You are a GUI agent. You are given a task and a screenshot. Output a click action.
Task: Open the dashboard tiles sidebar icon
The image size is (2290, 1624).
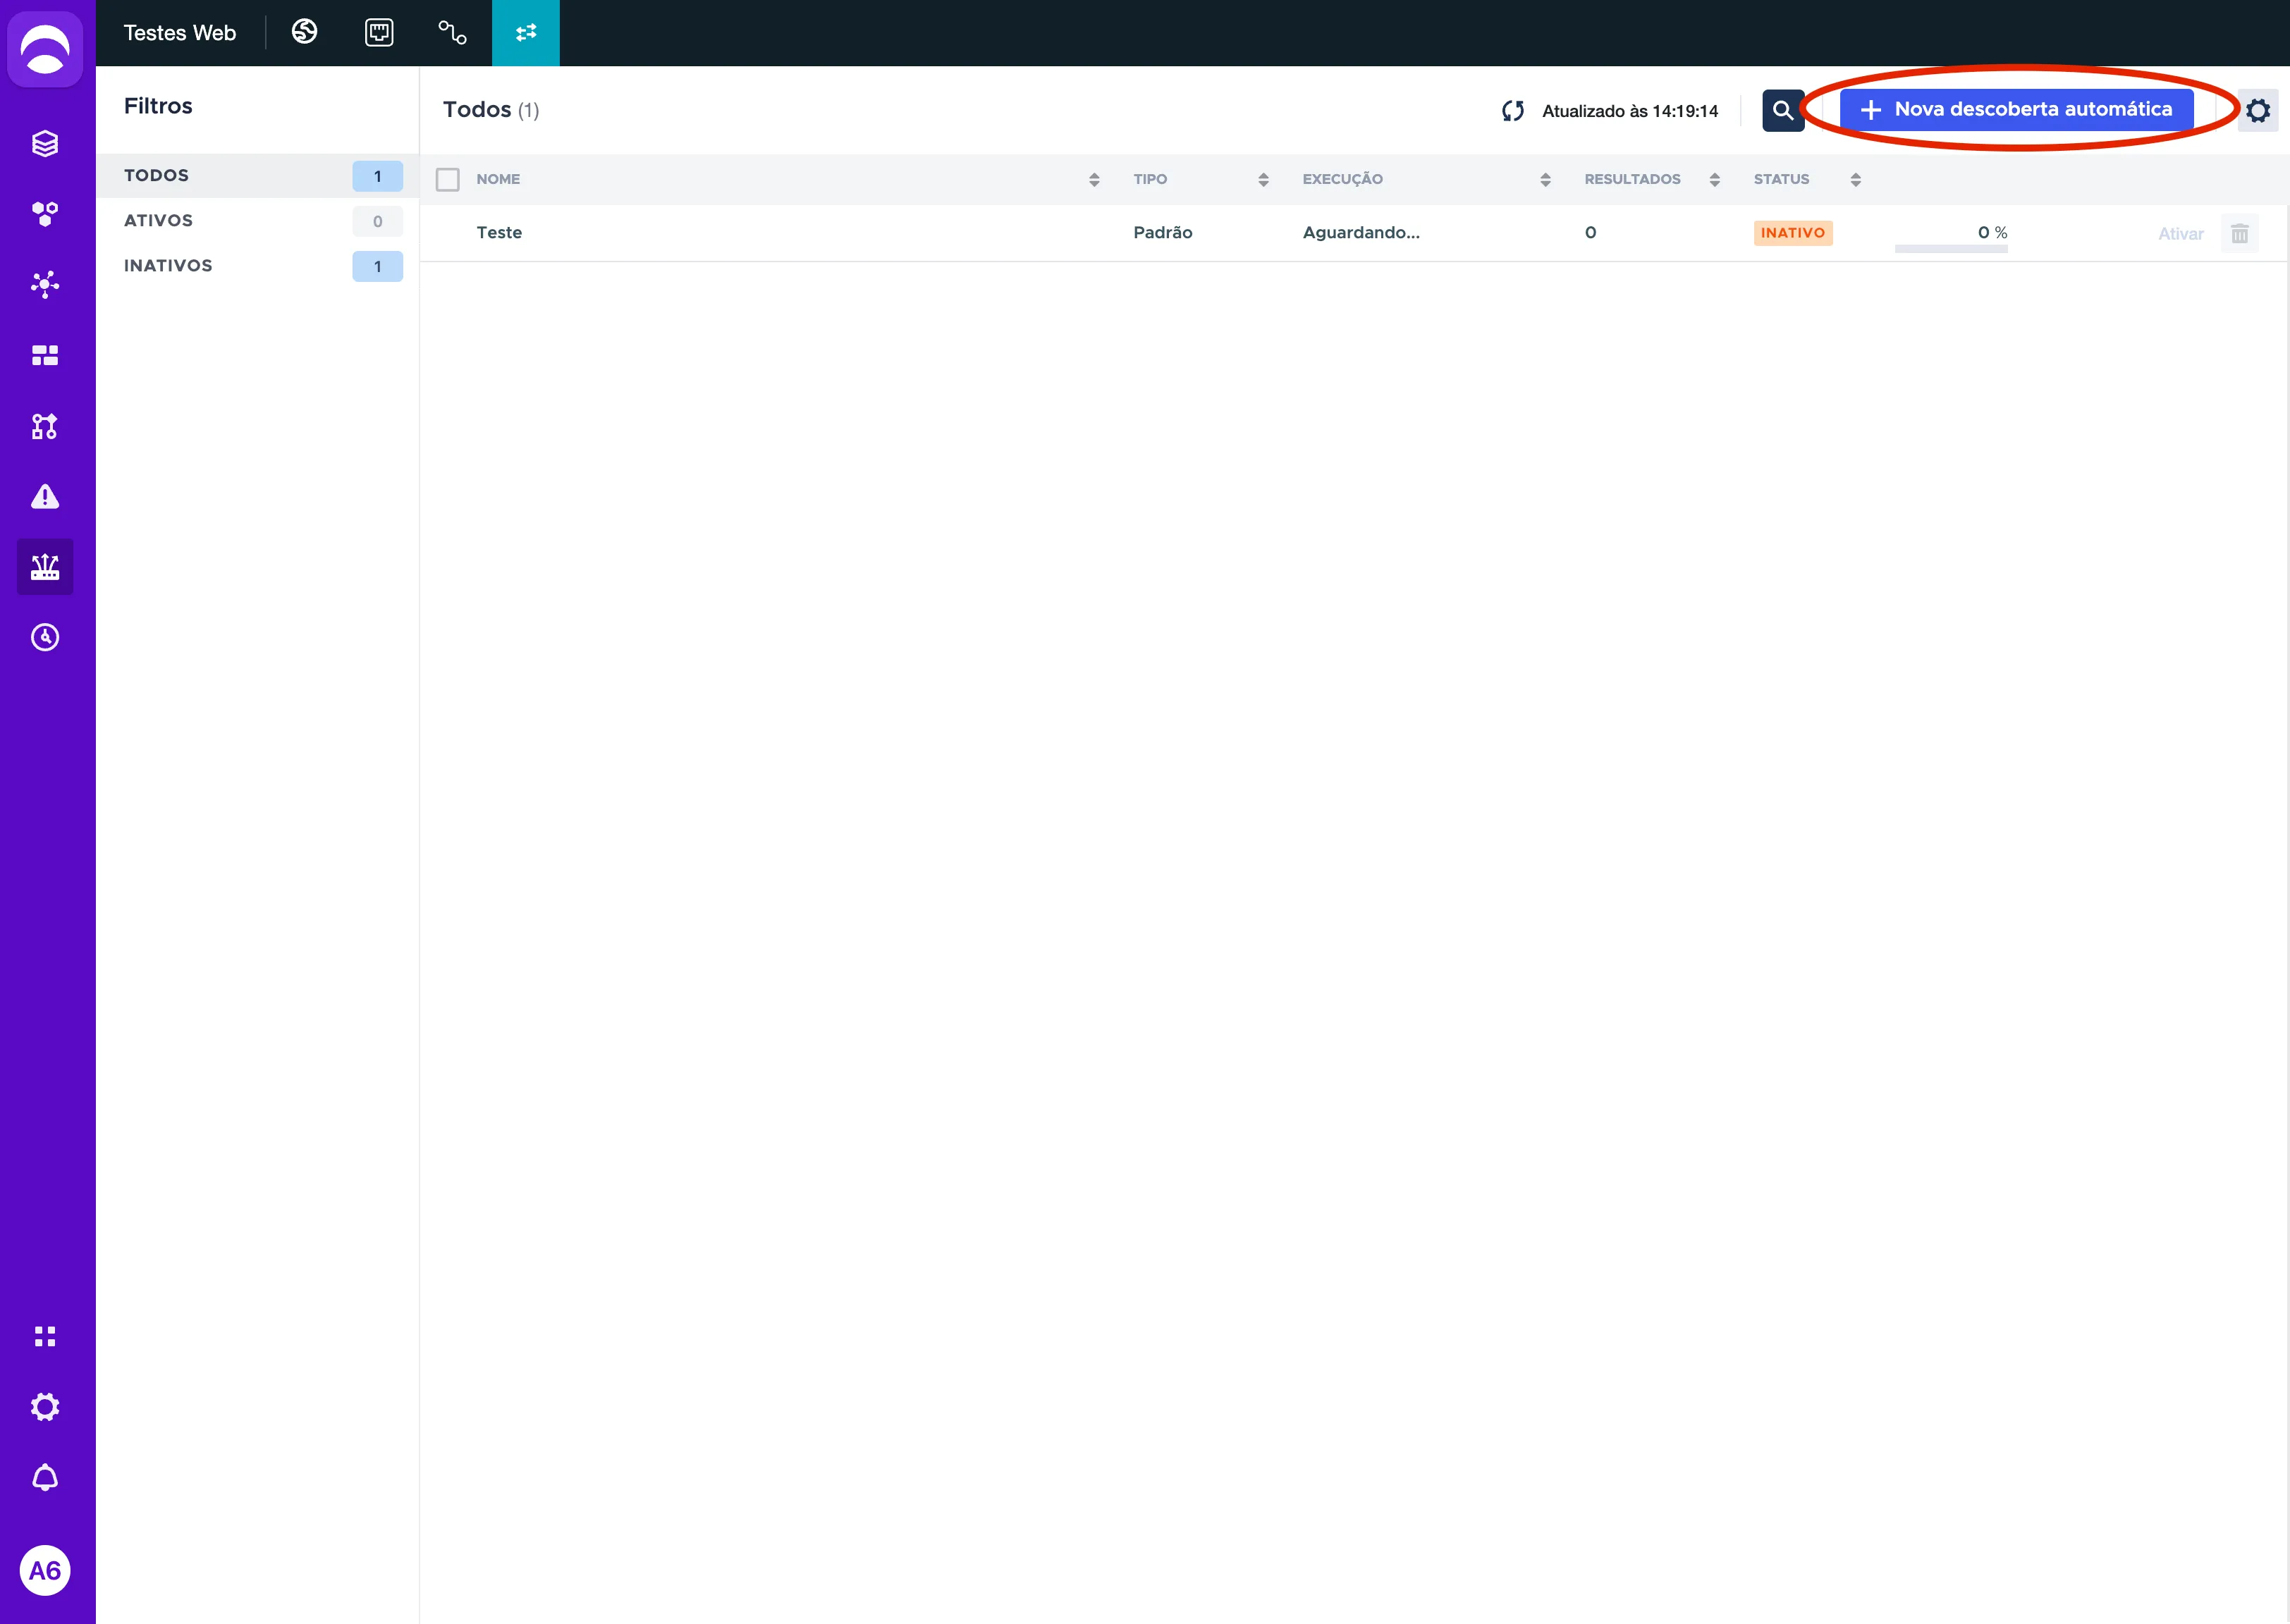coord(45,355)
